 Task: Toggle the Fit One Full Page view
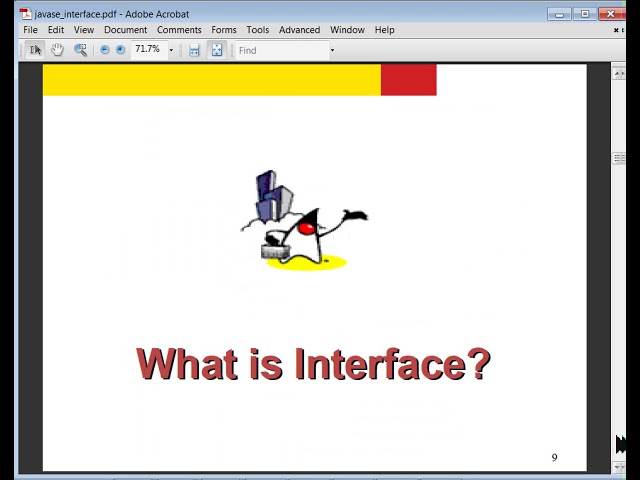(217, 50)
